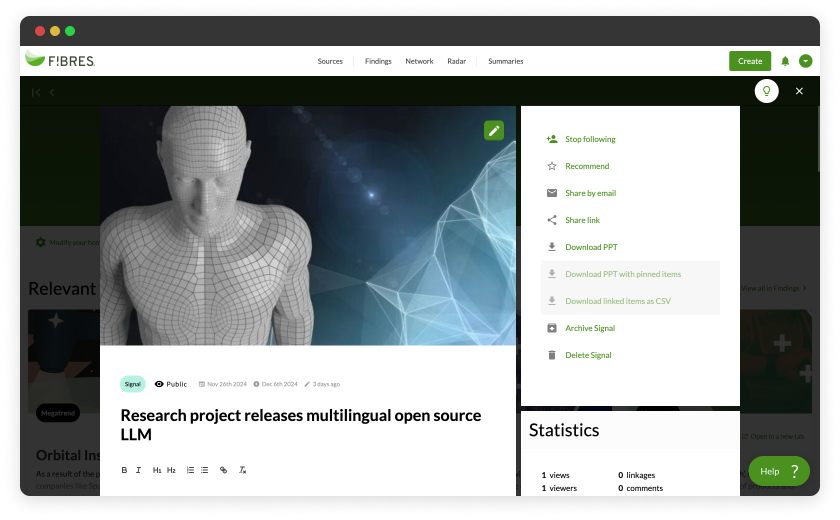Click the 1 viewers statistic
This screenshot has height=520, width=840.
tap(559, 488)
